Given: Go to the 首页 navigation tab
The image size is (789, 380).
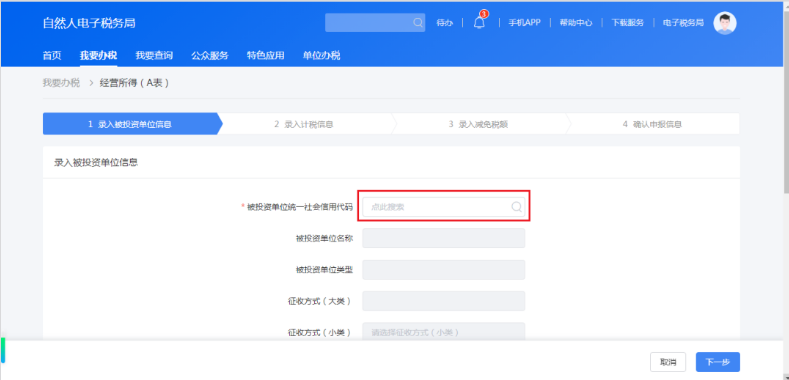Looking at the screenshot, I should (x=52, y=55).
